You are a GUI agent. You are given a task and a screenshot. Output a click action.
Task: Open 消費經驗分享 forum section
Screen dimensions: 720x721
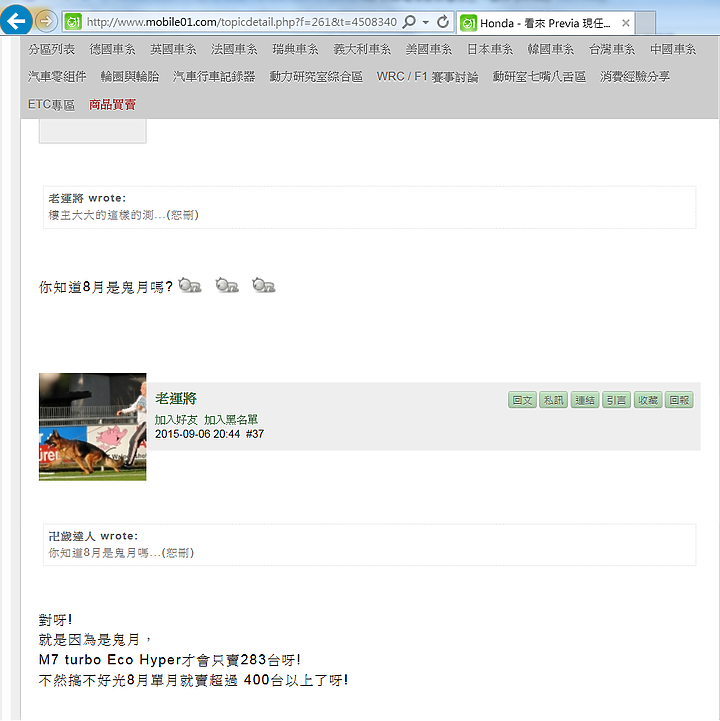coord(634,76)
